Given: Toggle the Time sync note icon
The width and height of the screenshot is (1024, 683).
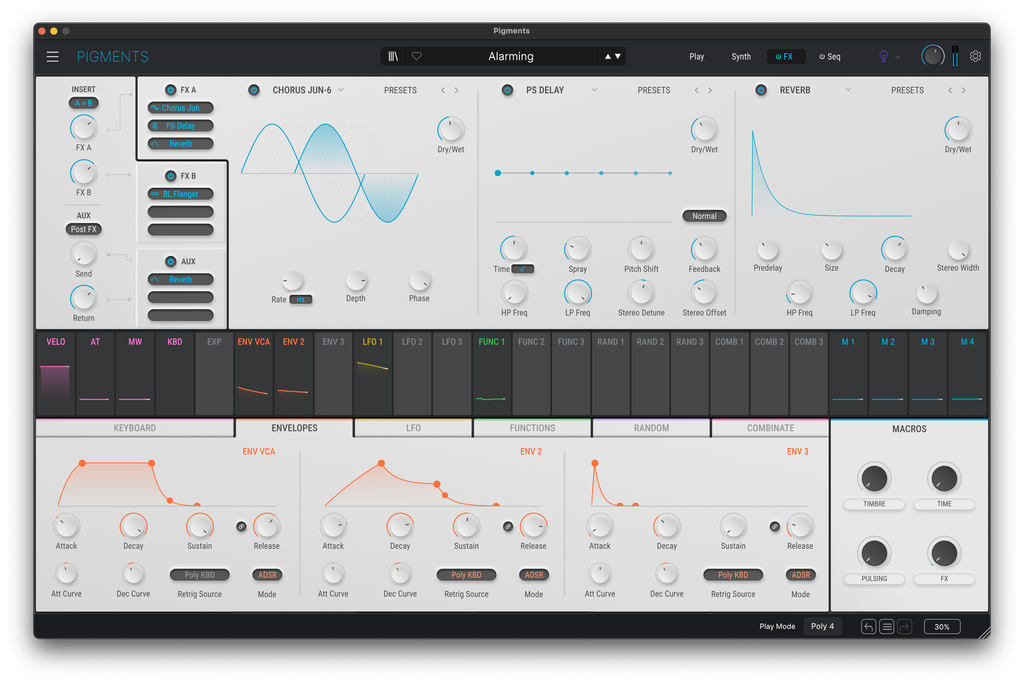Looking at the screenshot, I should [x=522, y=269].
